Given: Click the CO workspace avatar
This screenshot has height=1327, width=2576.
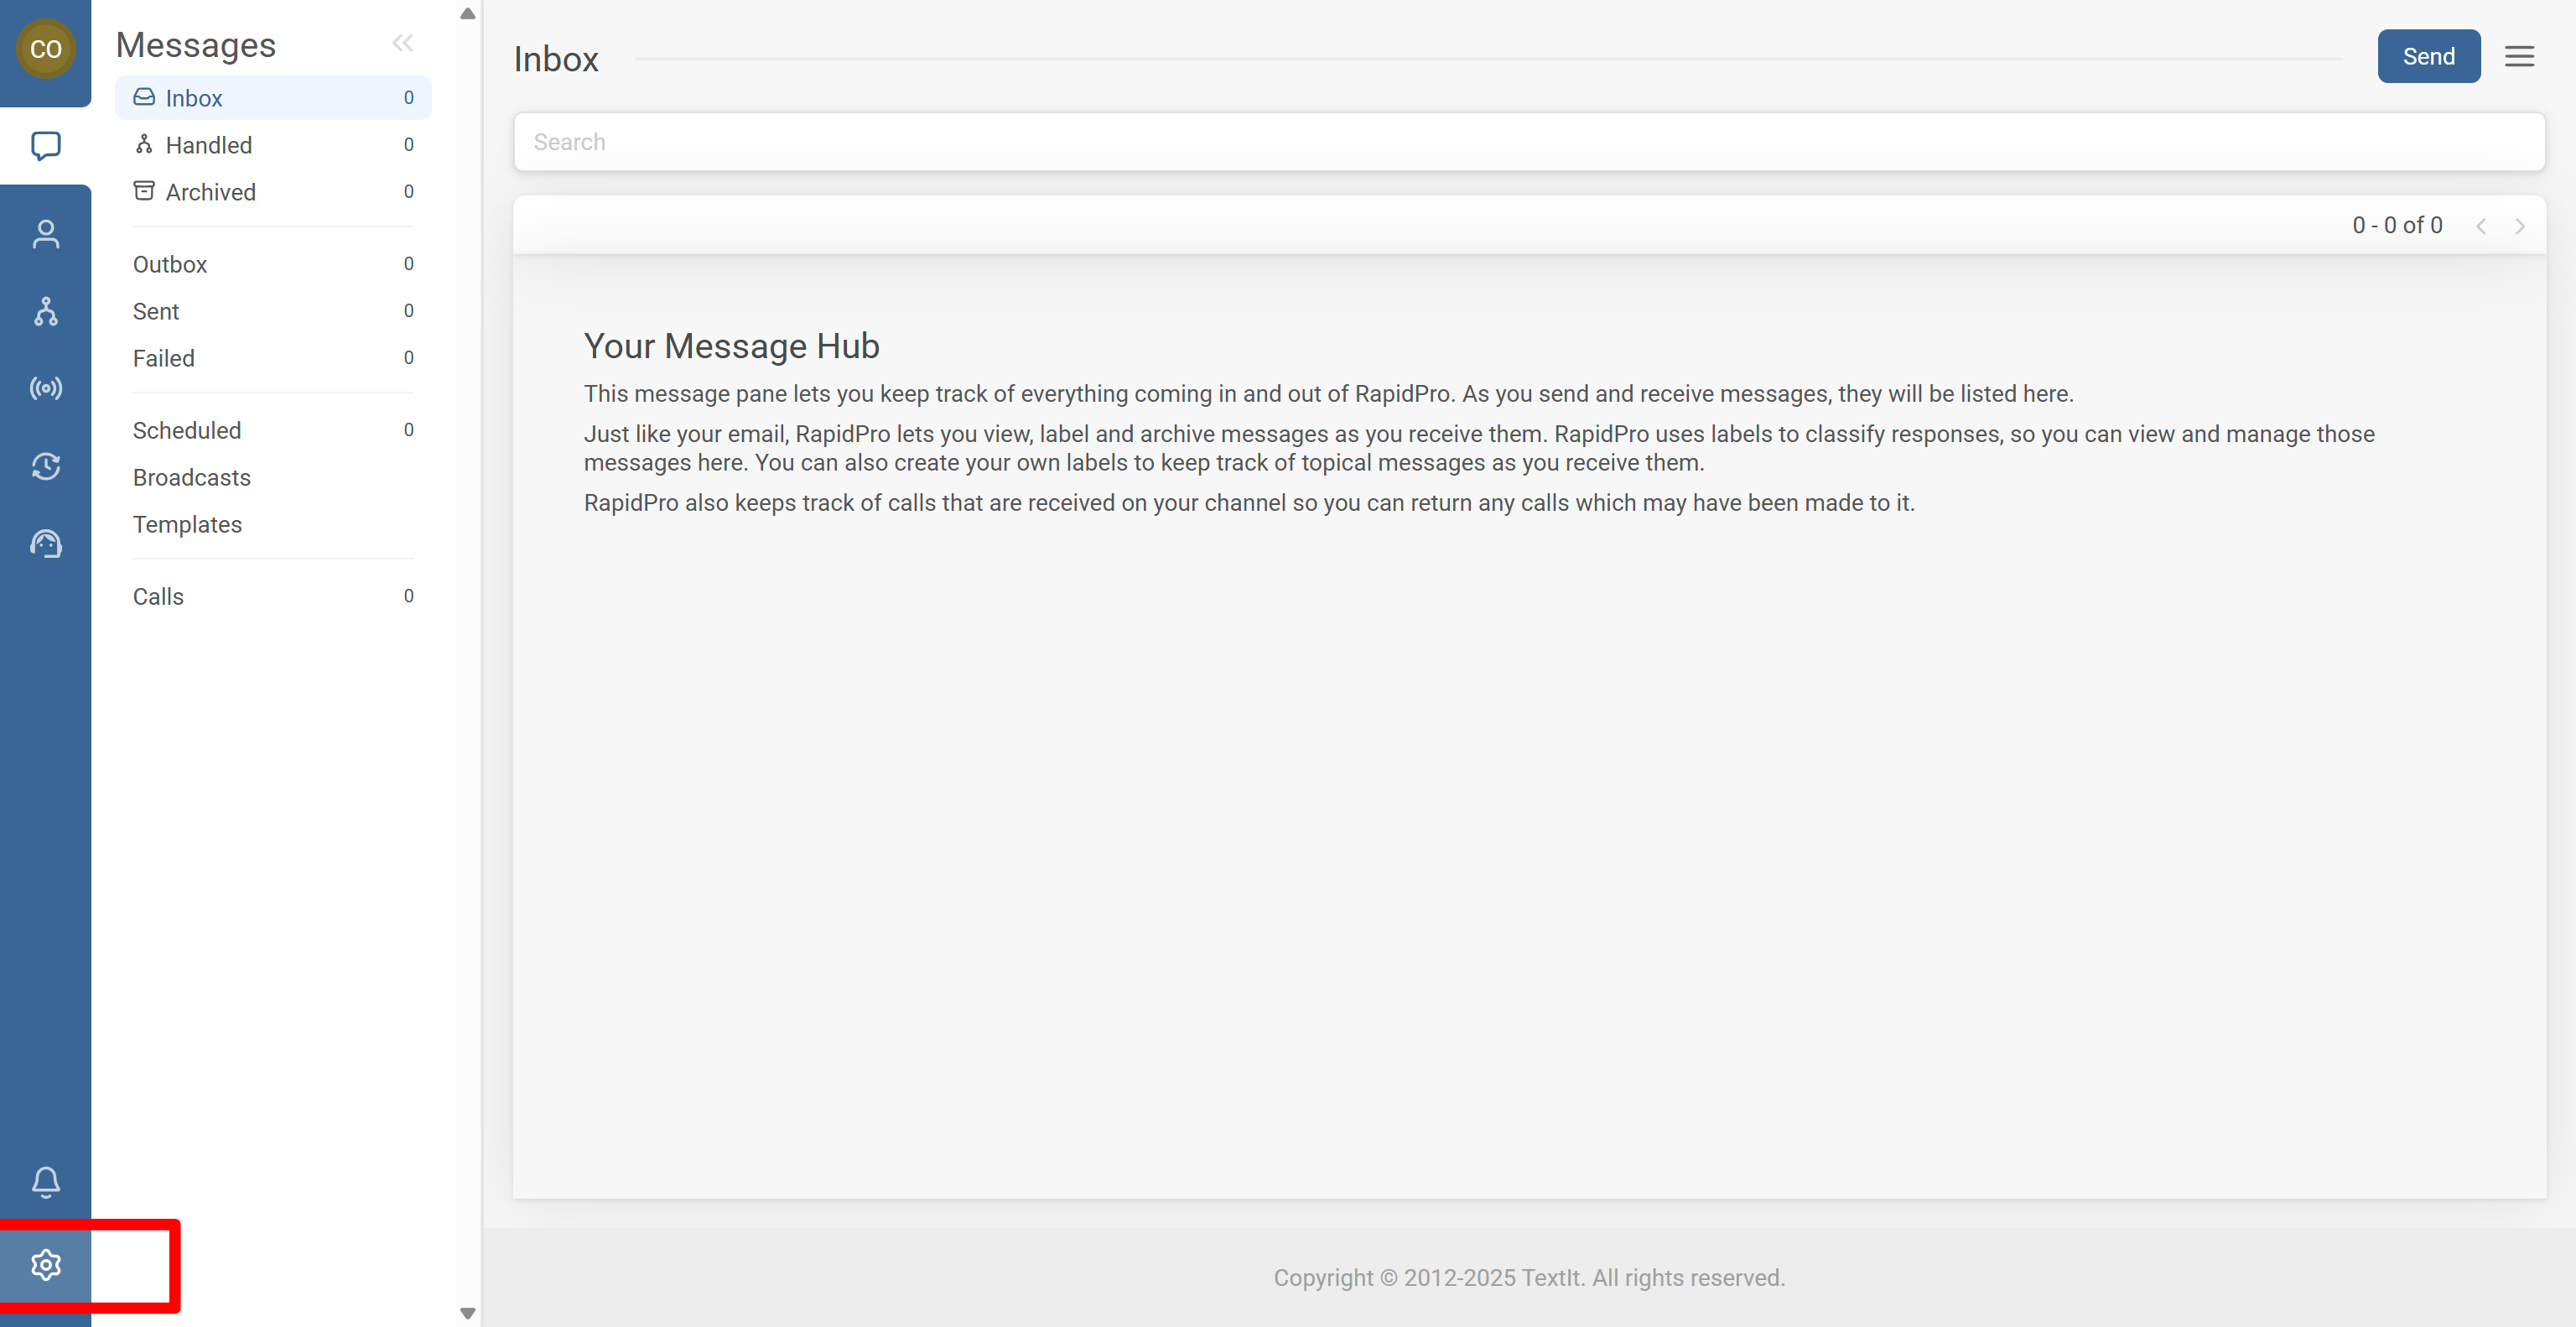Looking at the screenshot, I should coord(45,48).
